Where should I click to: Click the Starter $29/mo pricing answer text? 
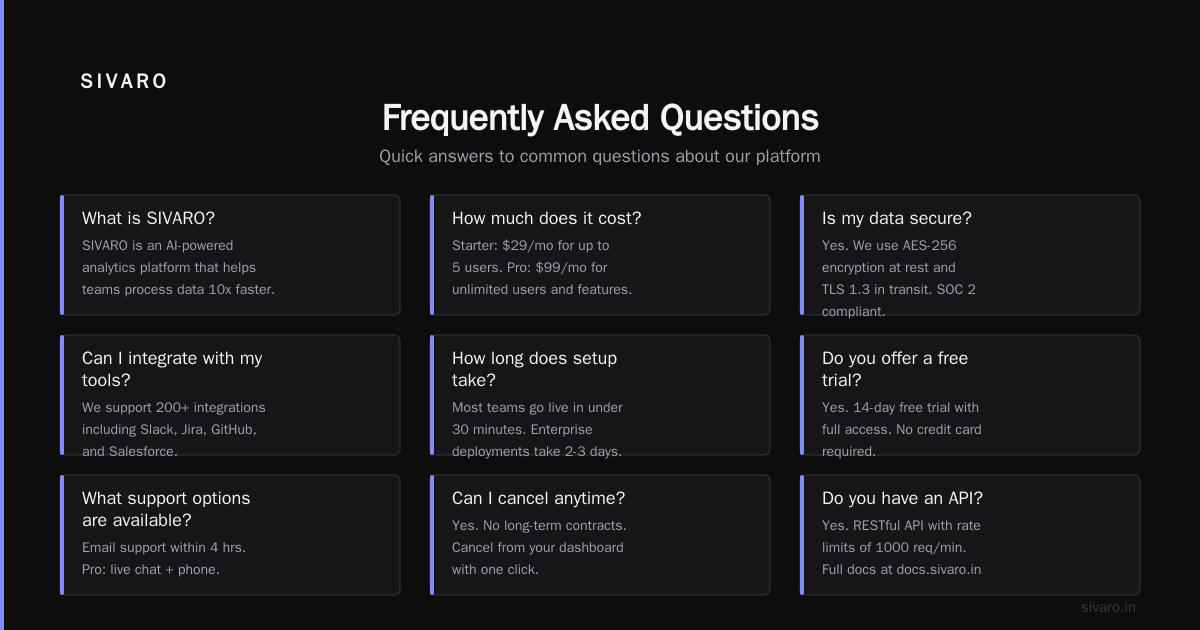(x=542, y=267)
